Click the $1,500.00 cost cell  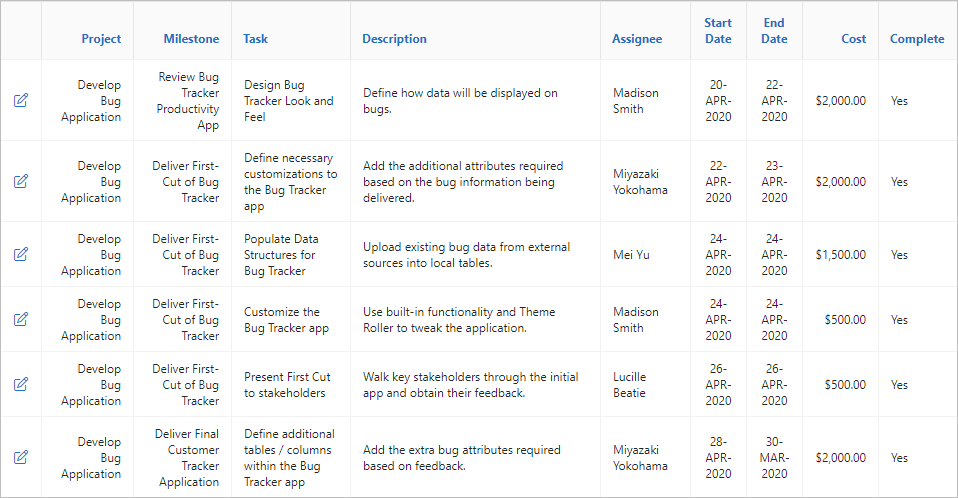(841, 255)
